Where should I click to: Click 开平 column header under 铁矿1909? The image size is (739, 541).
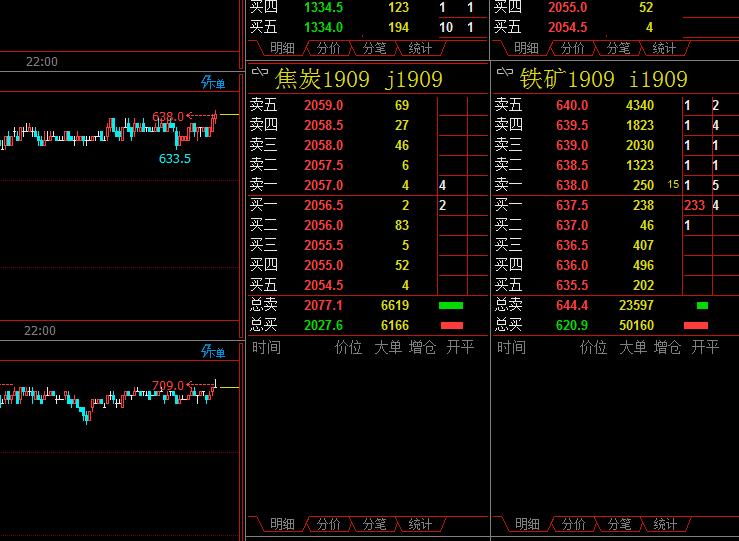tap(704, 347)
